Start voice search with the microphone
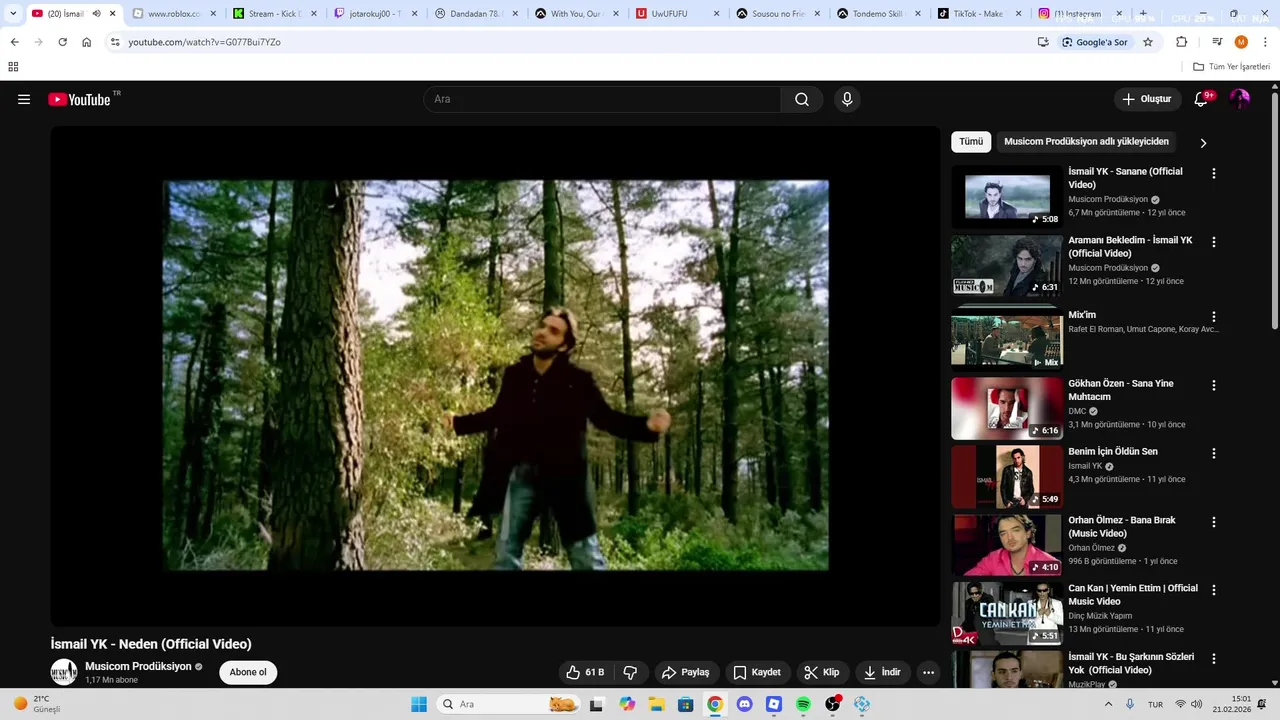Viewport: 1280px width, 720px height. point(847,99)
